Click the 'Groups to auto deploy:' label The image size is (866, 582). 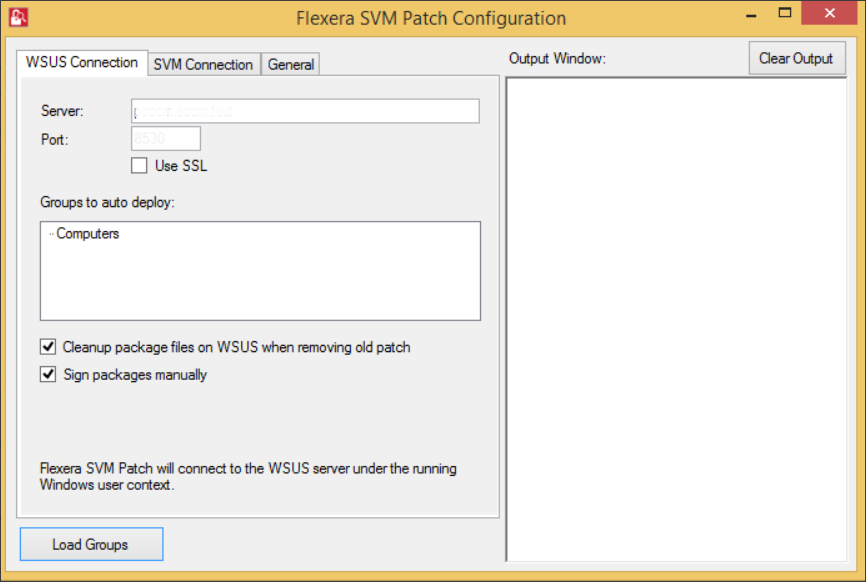click(x=107, y=203)
